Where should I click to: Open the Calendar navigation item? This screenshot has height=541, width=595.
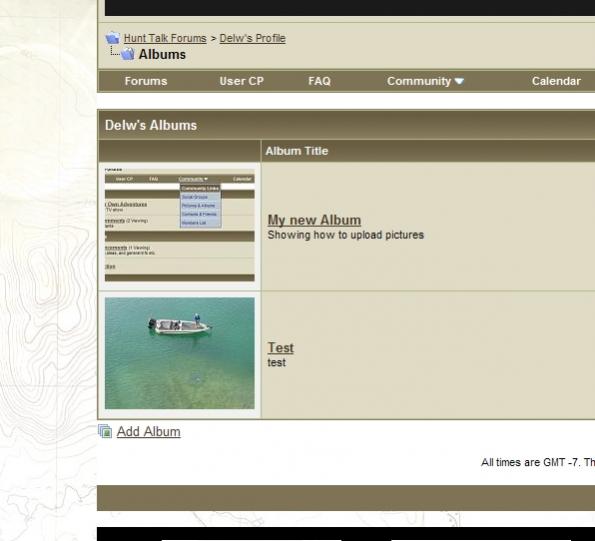(556, 81)
